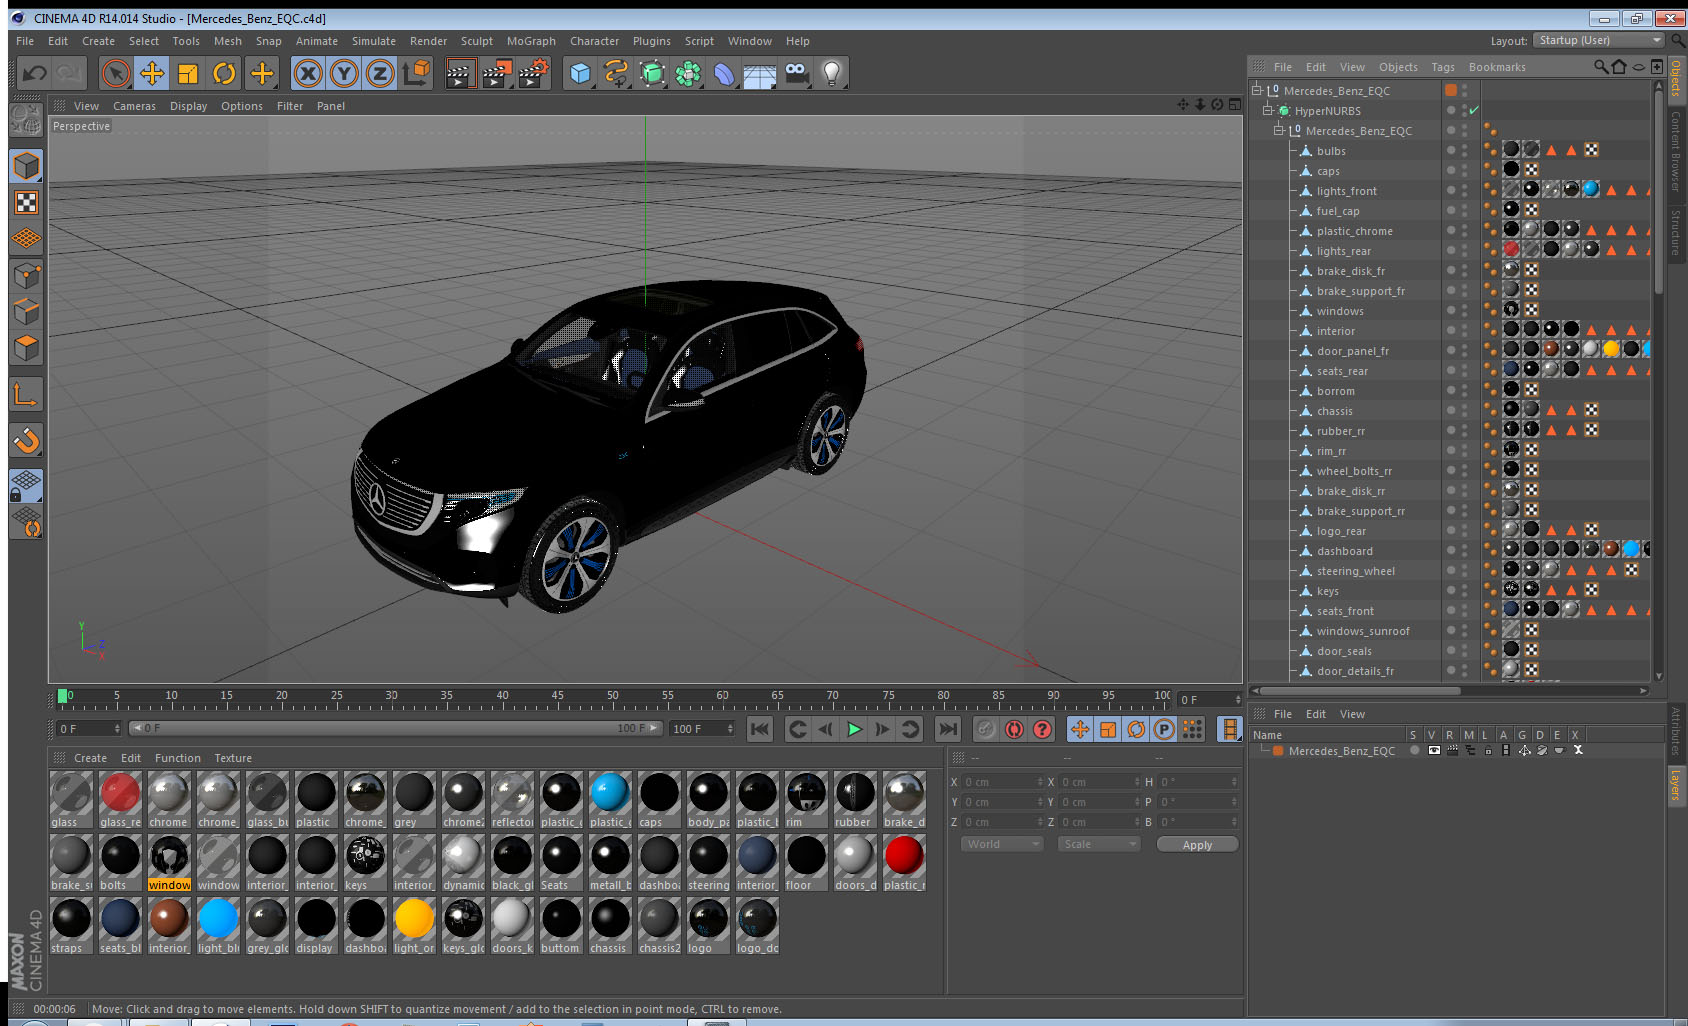Open the spline pen tools icon
Screen dimensions: 1688x1026
[616, 73]
